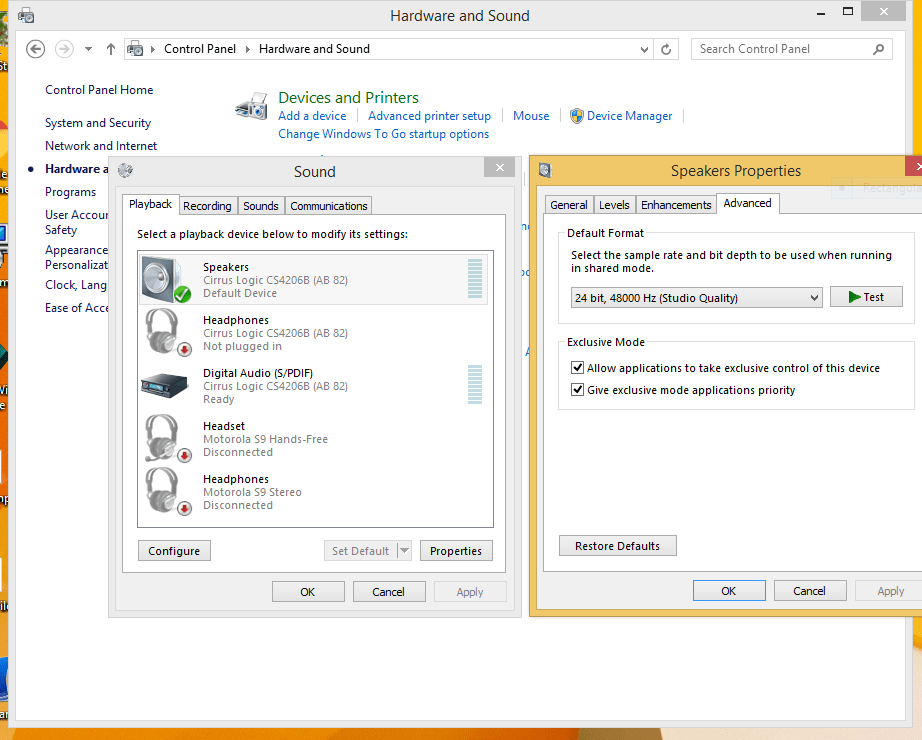Select the Speakers playback device icon

pos(161,276)
